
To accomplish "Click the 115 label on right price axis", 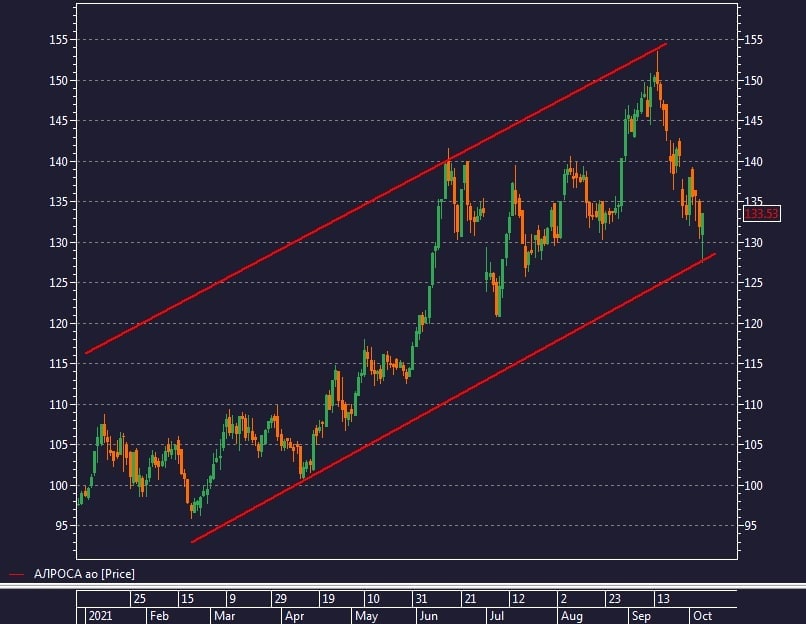I will pyautogui.click(x=754, y=363).
